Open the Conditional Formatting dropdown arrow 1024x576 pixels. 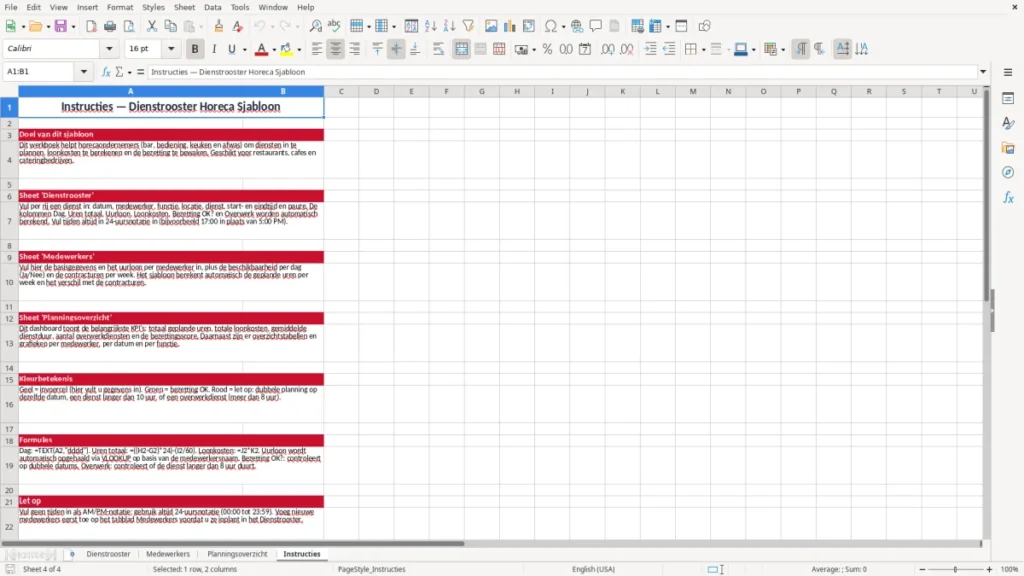click(783, 50)
